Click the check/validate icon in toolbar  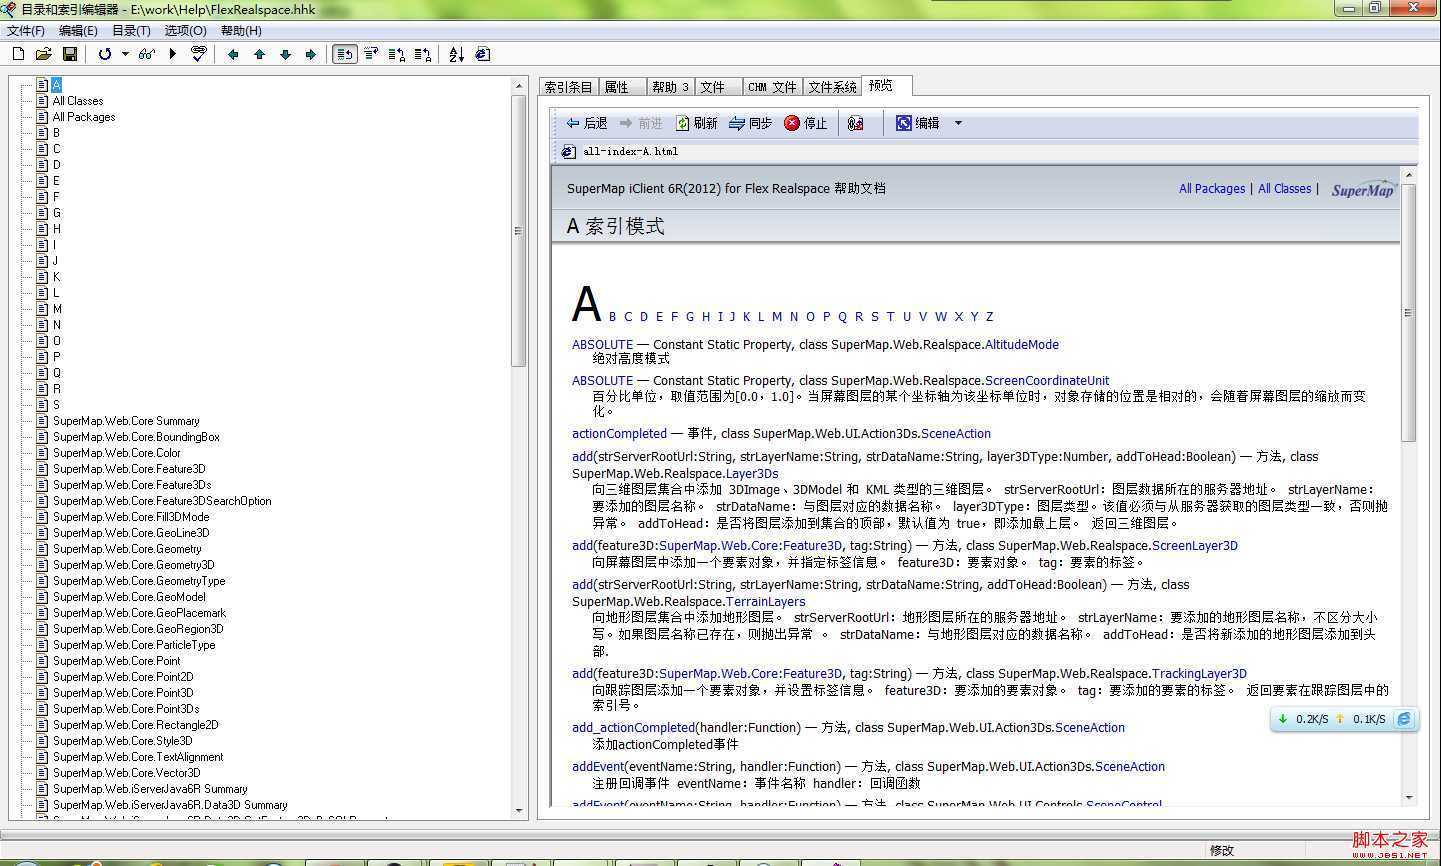[198, 54]
